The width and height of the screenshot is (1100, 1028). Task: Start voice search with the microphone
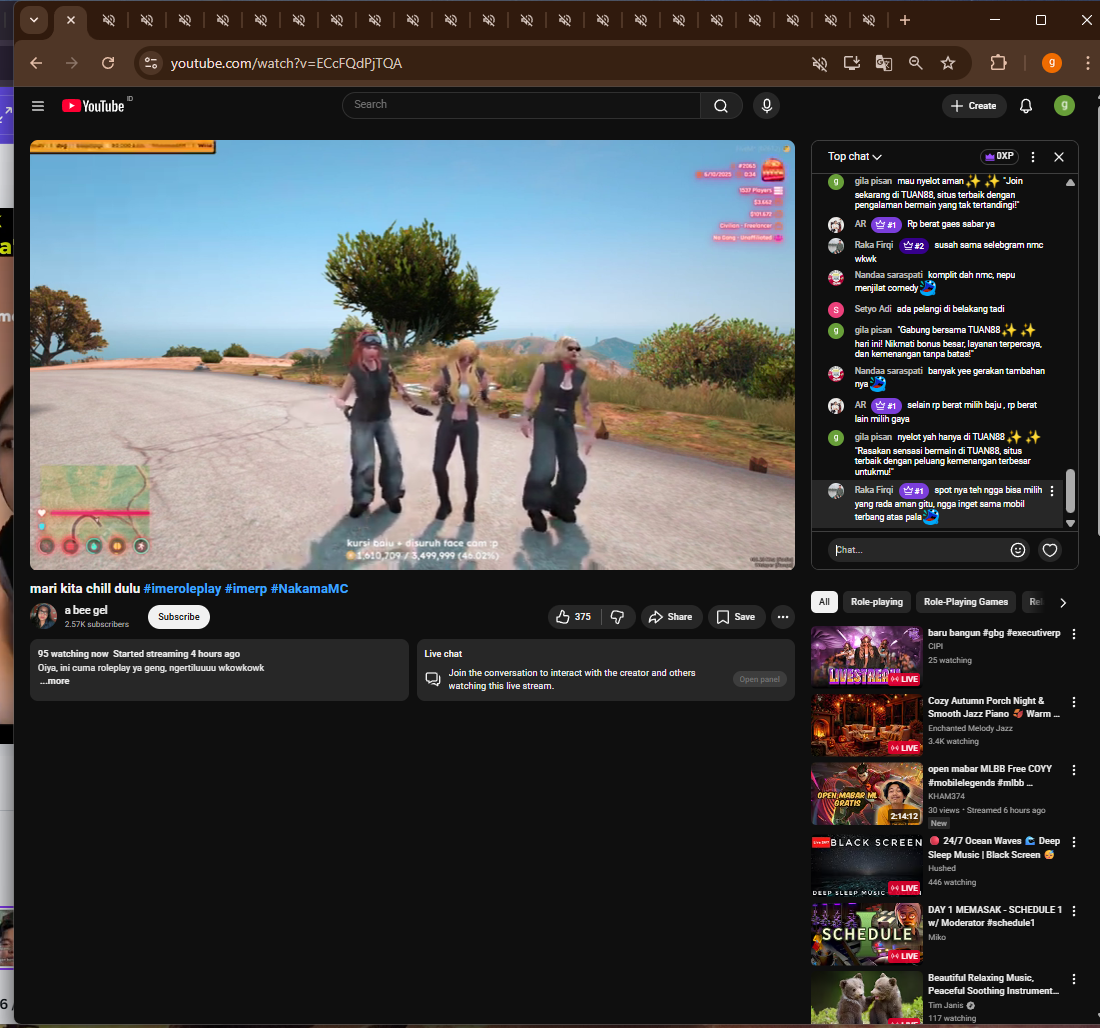coord(767,105)
